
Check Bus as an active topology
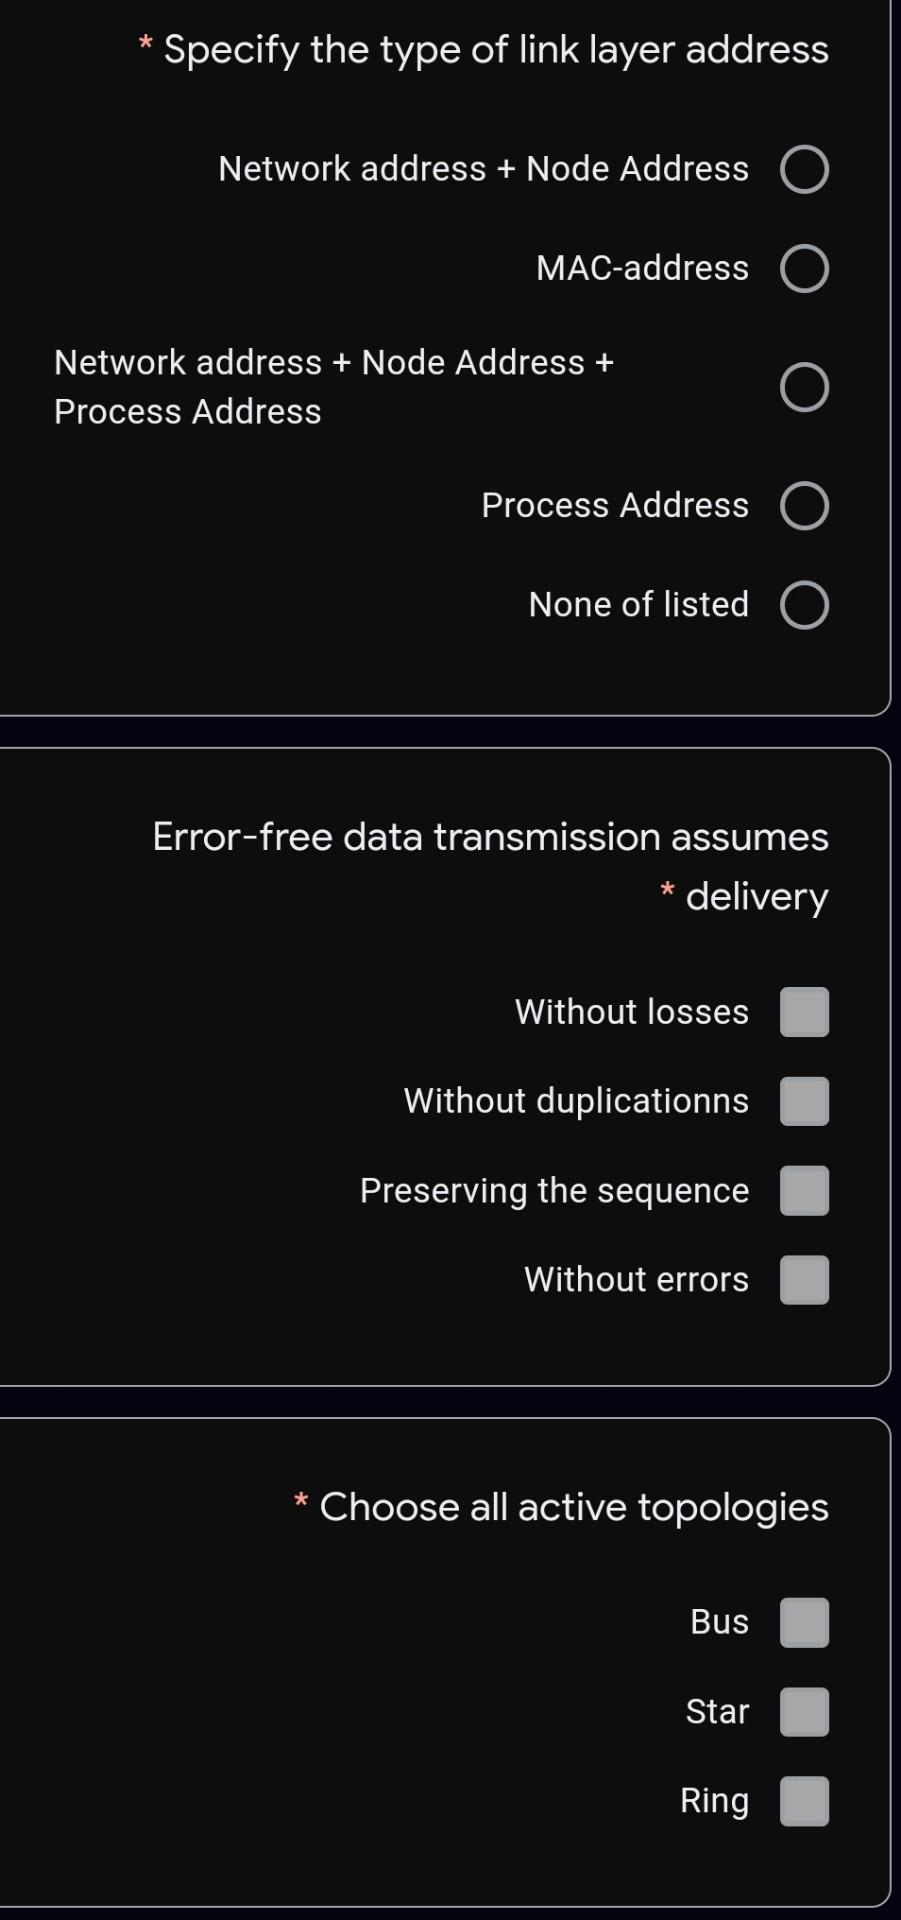pos(804,1622)
